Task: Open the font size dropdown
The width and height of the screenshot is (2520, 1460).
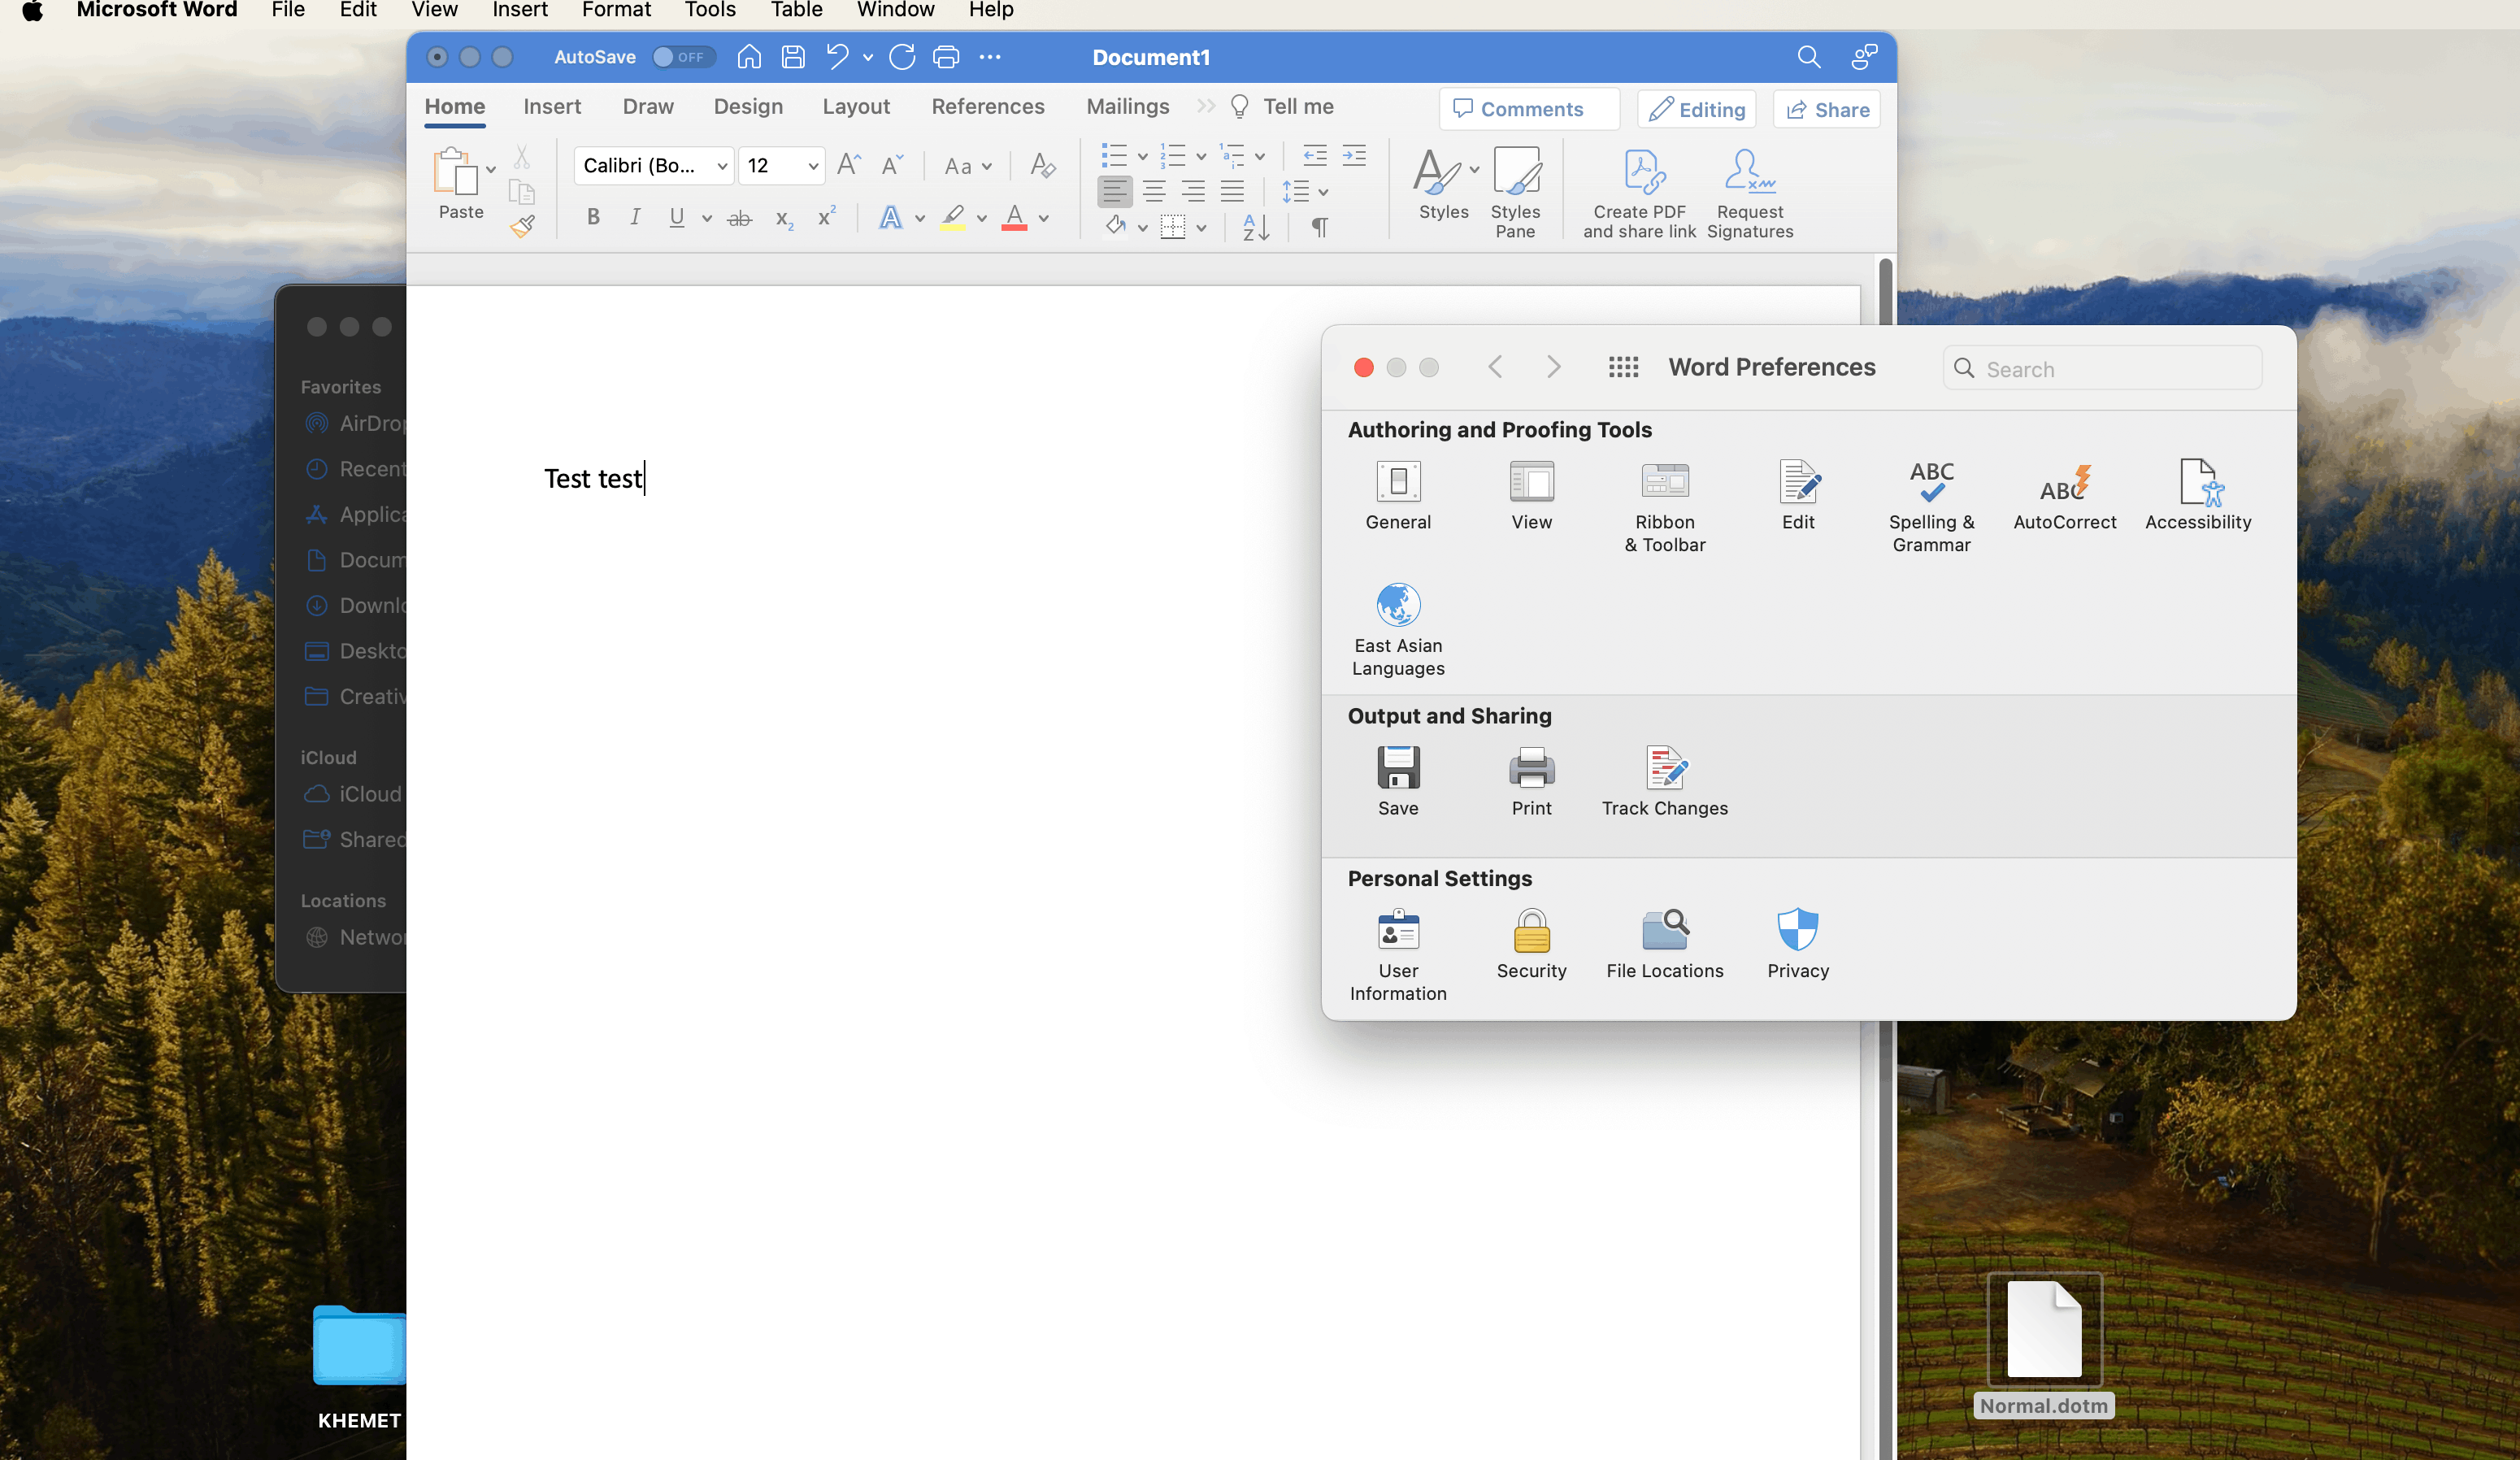Action: tap(813, 166)
